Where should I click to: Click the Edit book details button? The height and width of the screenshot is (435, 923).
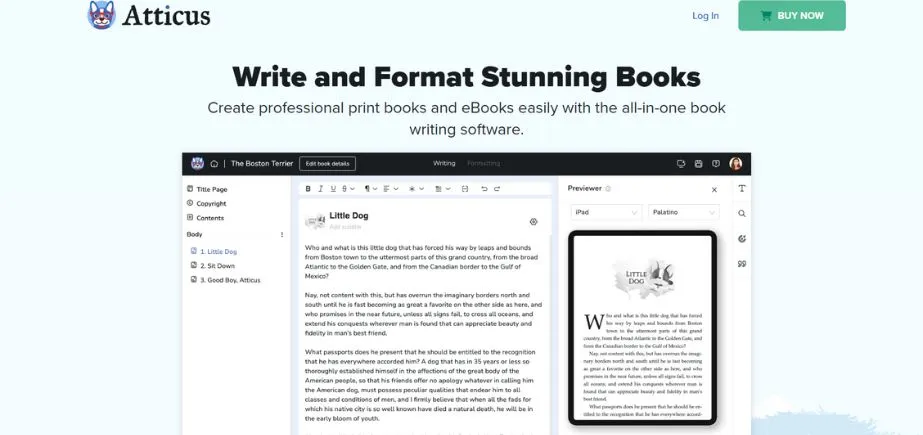[327, 164]
